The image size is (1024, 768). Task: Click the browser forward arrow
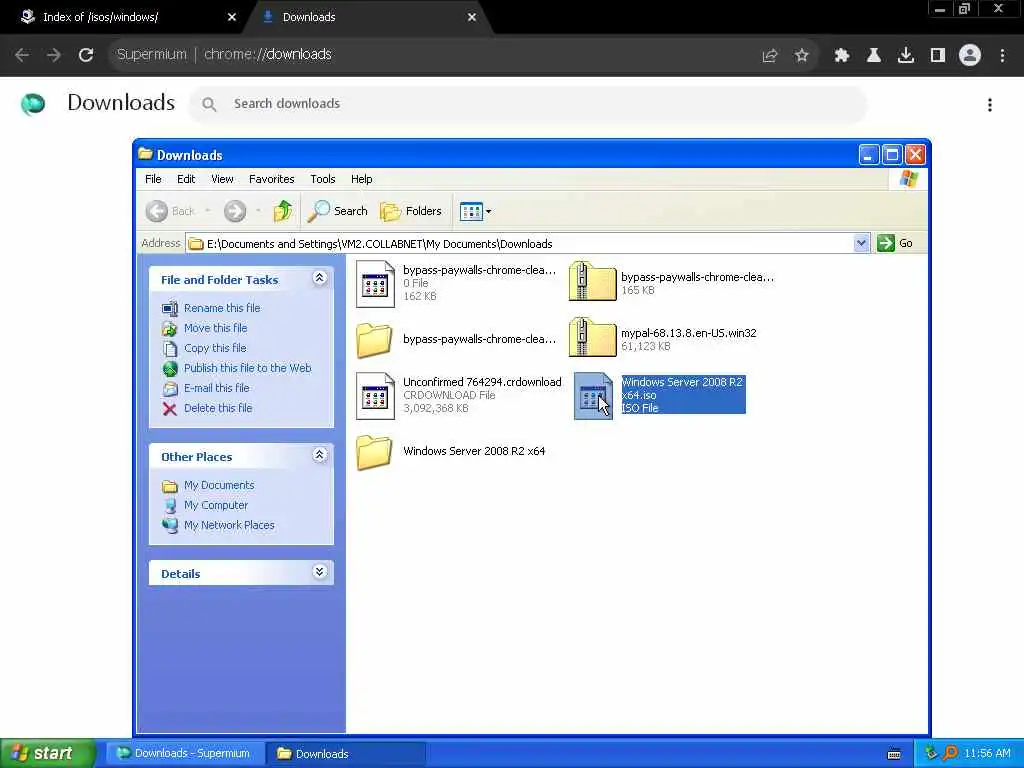point(54,55)
